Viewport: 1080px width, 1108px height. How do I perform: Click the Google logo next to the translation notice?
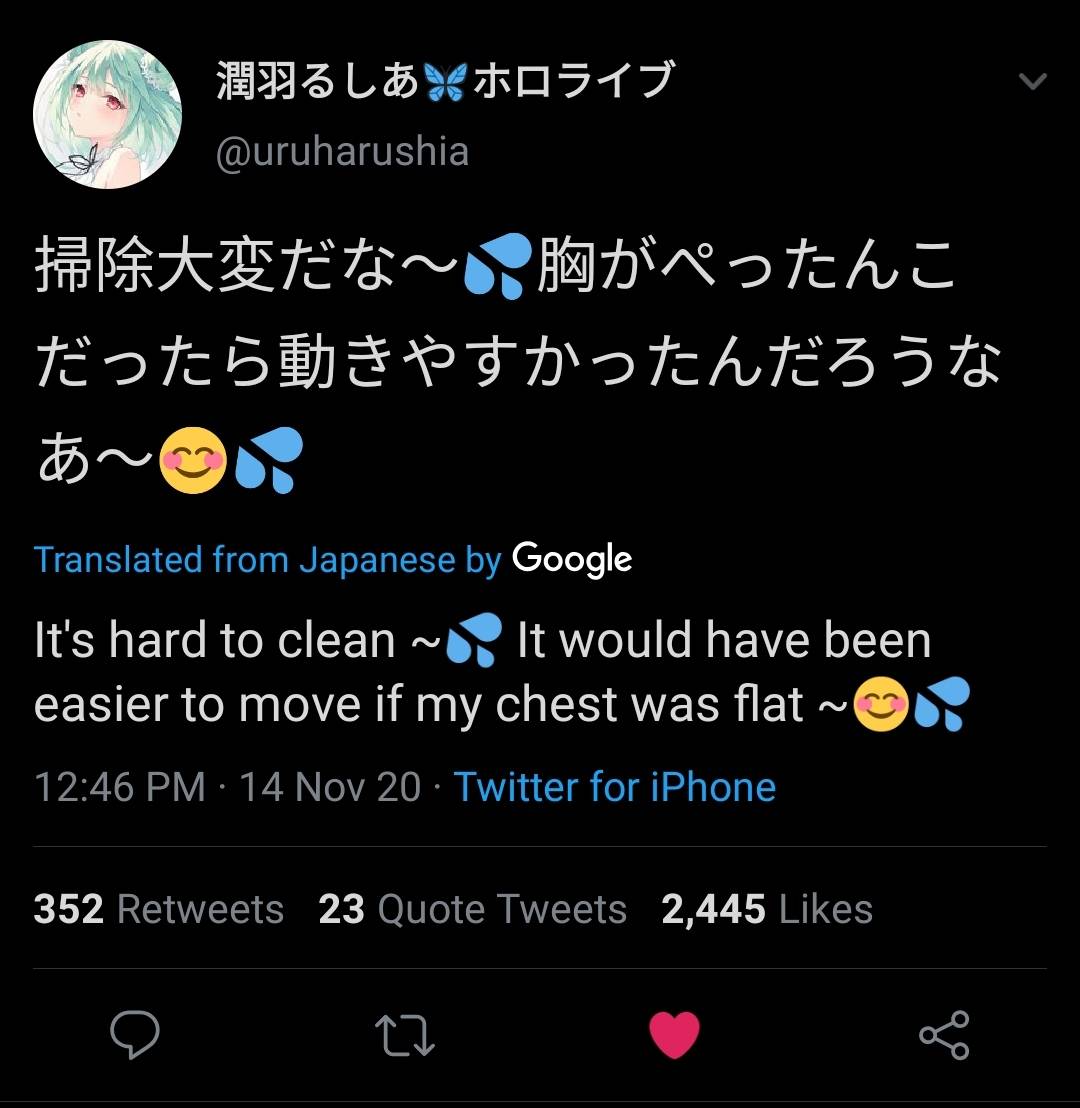click(x=572, y=560)
